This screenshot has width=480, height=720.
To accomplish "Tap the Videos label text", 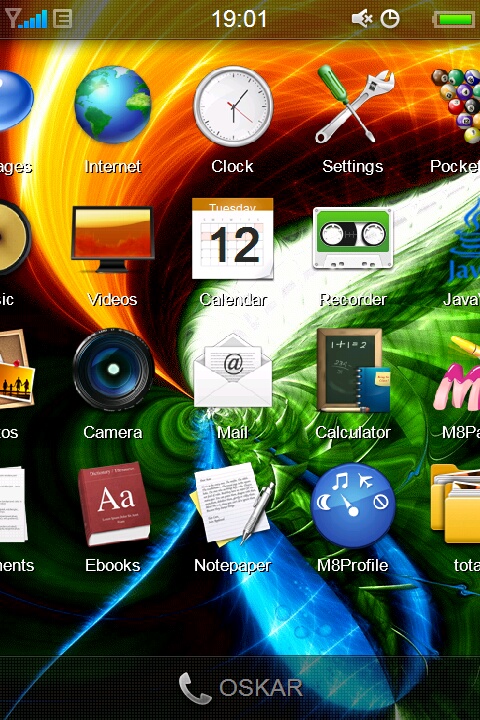I will pos(113,299).
